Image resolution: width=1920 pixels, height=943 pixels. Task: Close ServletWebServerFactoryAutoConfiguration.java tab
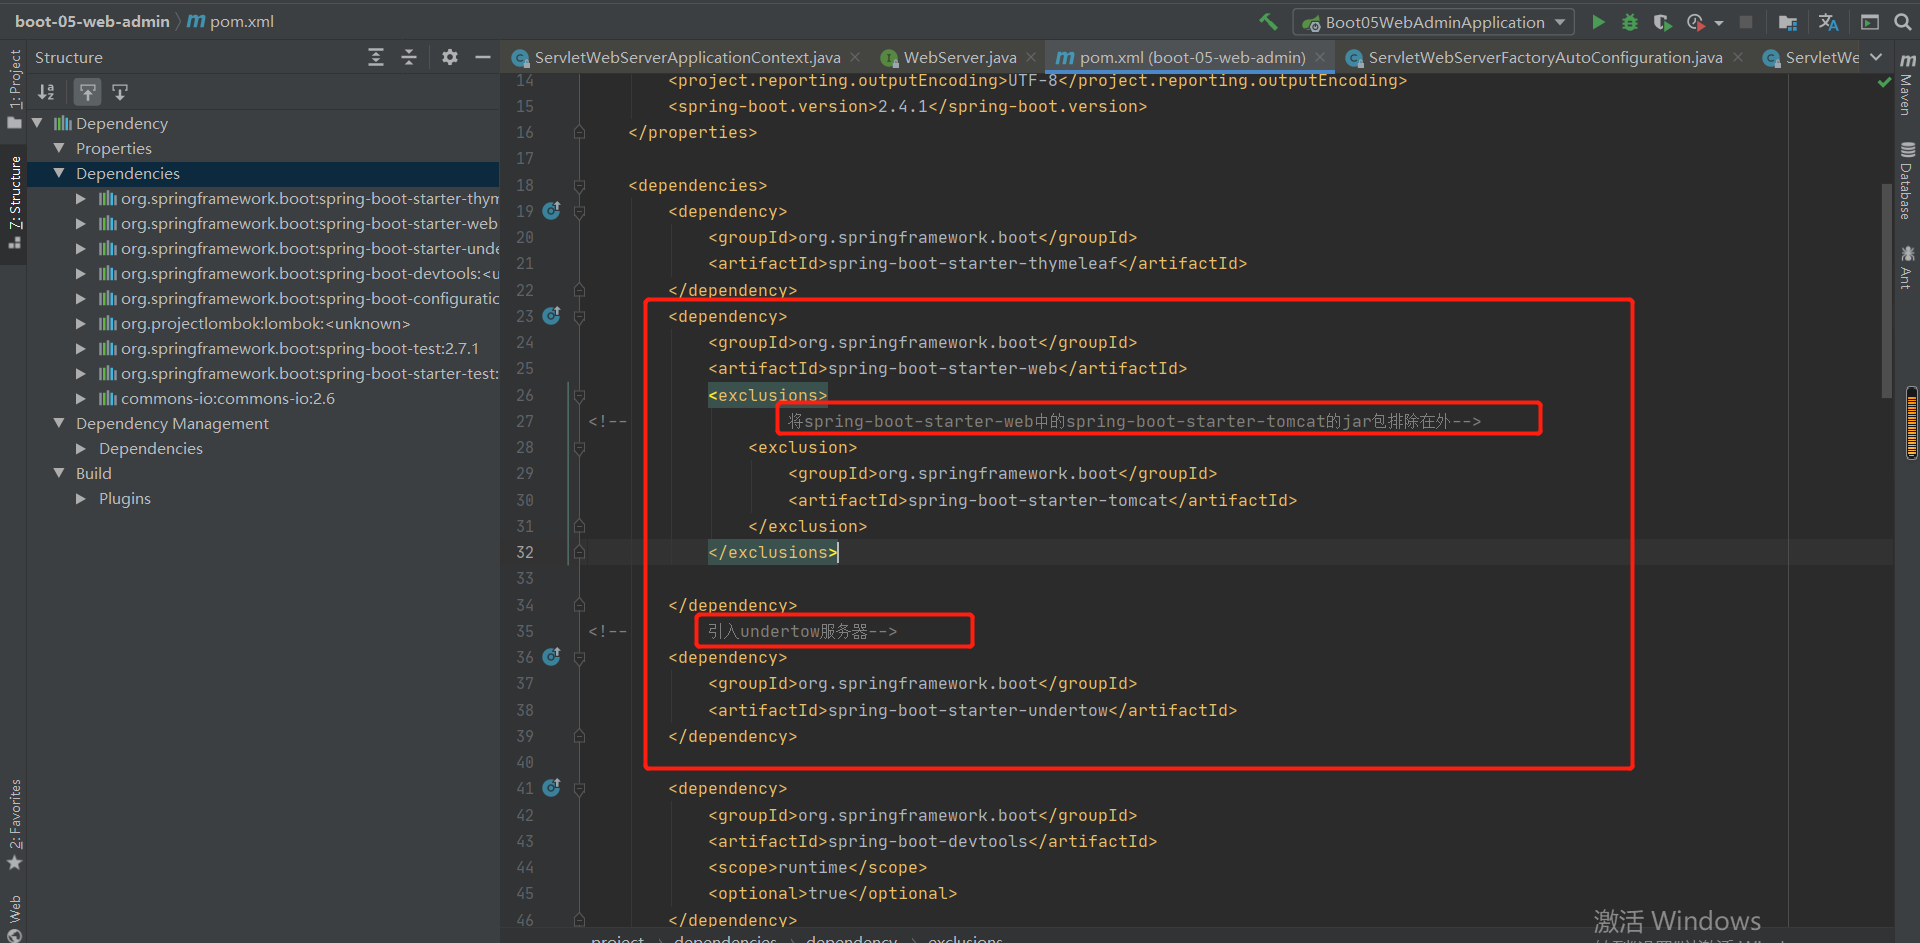tap(1738, 57)
